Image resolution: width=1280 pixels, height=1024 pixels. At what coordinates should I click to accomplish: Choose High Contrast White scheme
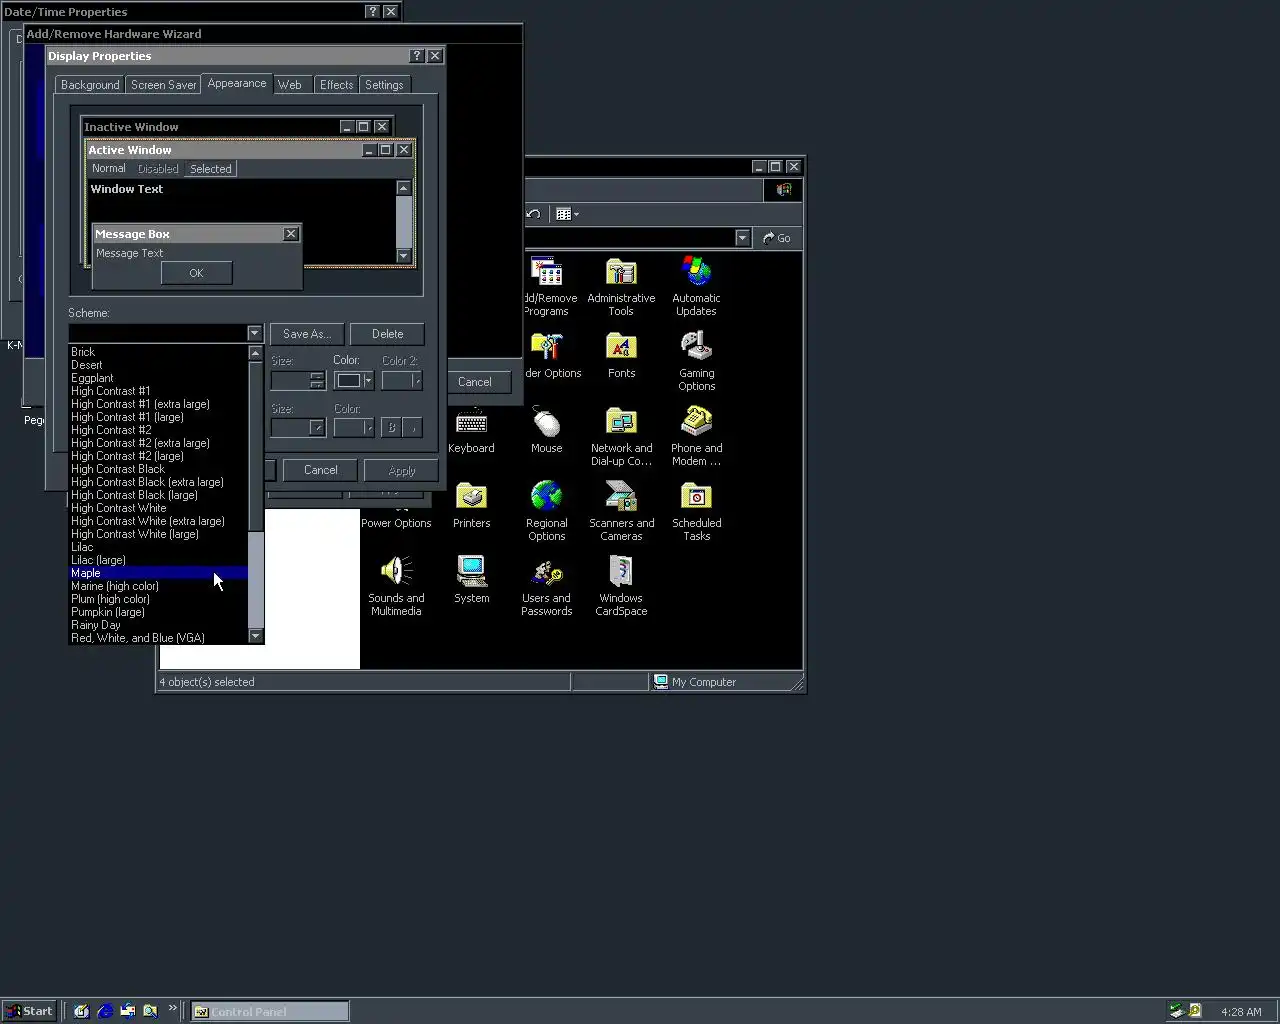click(x=158, y=508)
